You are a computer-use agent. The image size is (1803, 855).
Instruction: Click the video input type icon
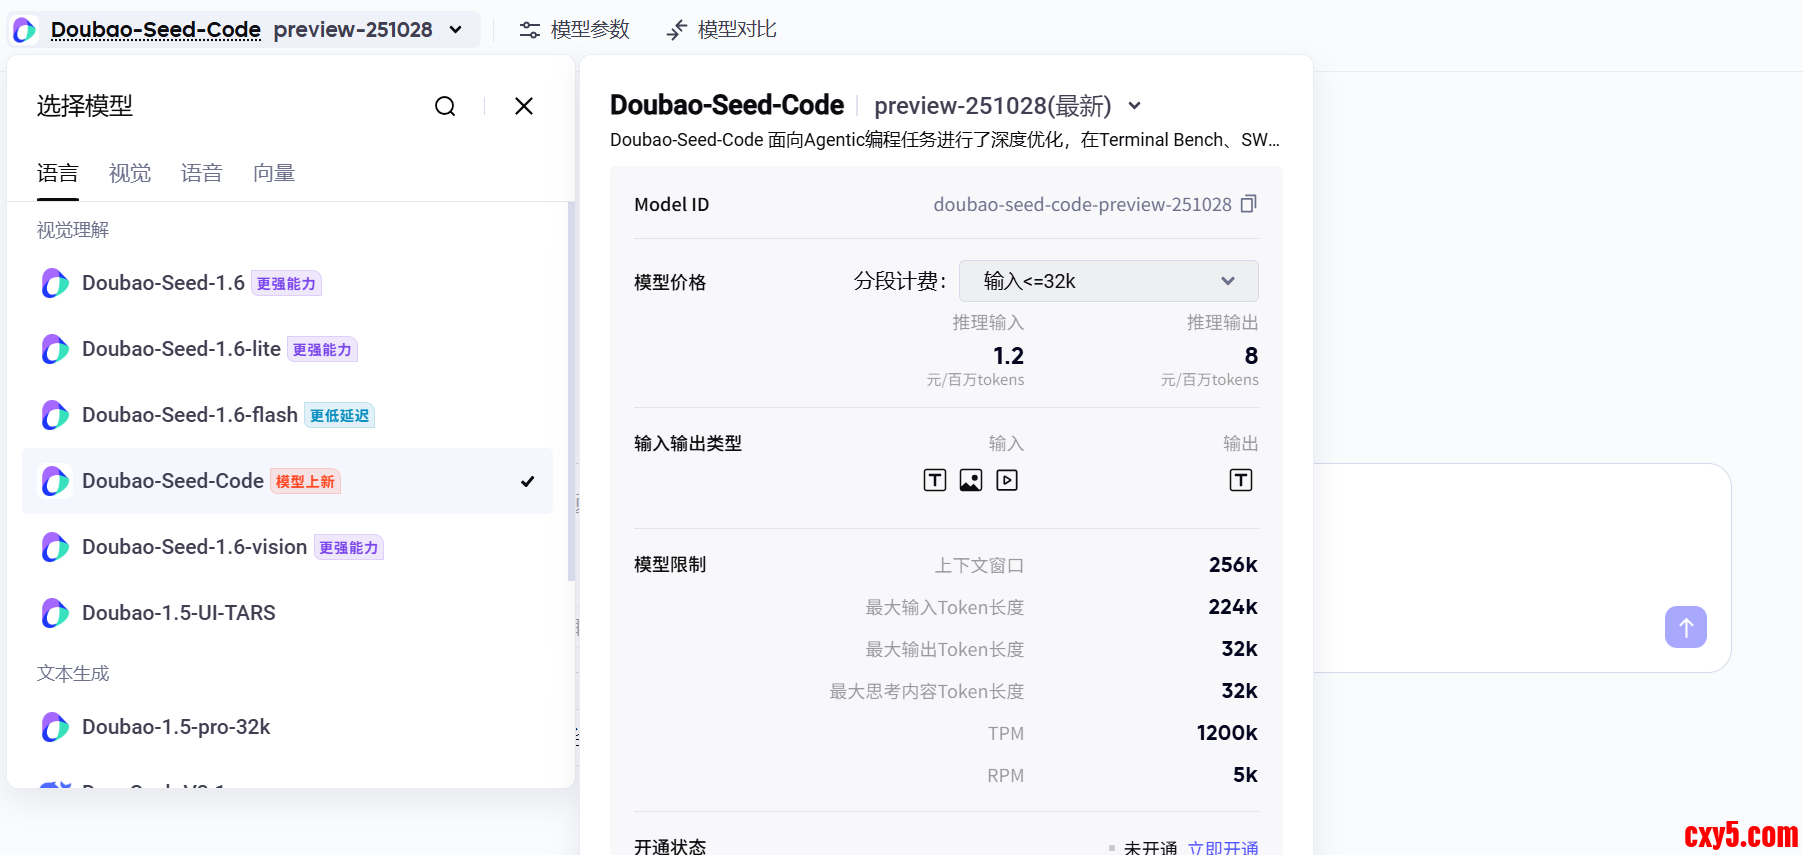click(x=1007, y=480)
